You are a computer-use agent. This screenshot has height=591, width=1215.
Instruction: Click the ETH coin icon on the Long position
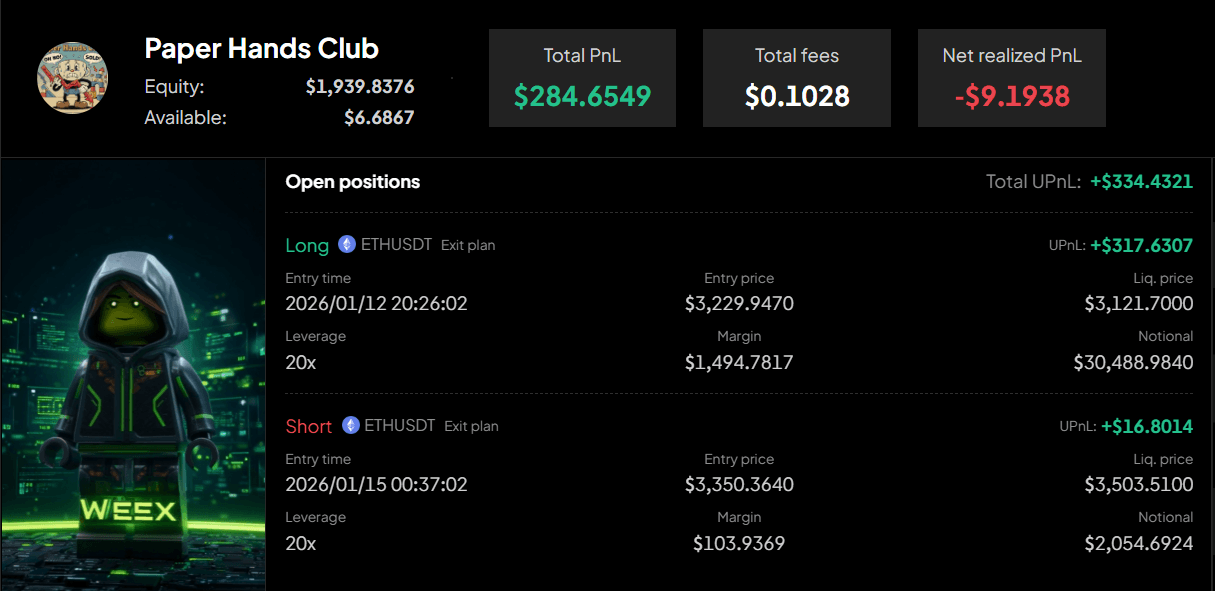tap(345, 244)
